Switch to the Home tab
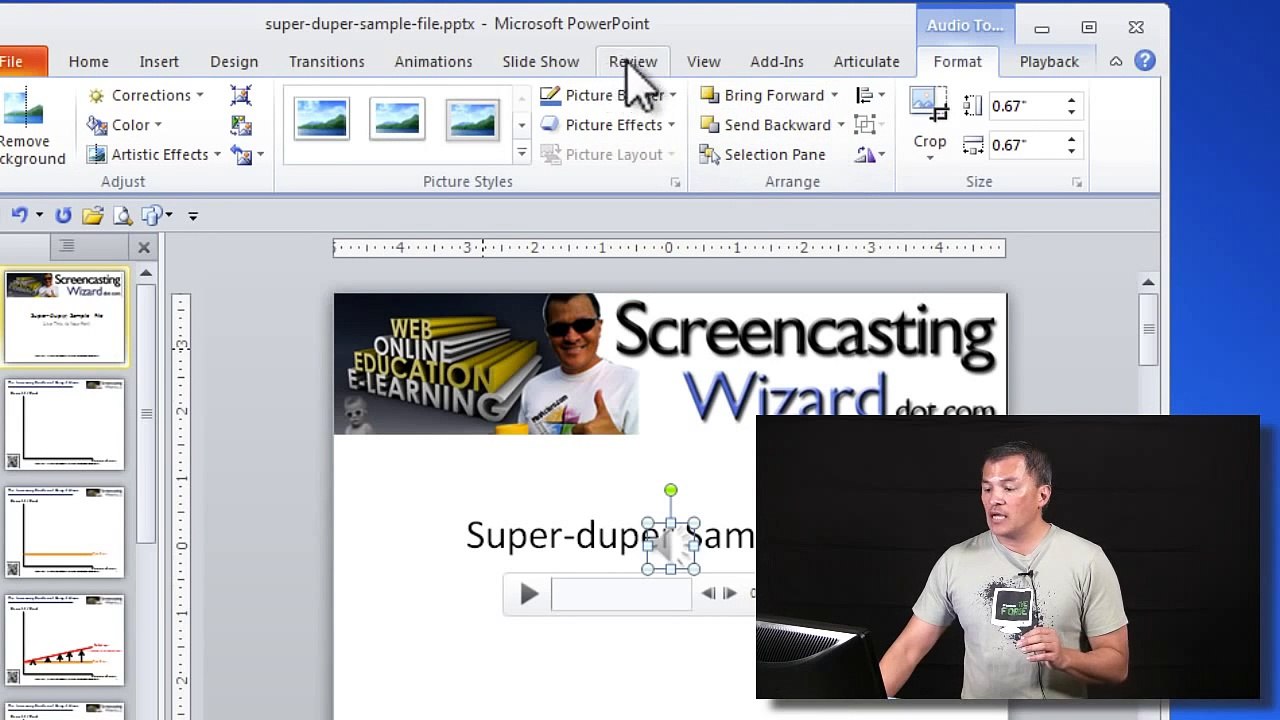1280x720 pixels. tap(89, 61)
